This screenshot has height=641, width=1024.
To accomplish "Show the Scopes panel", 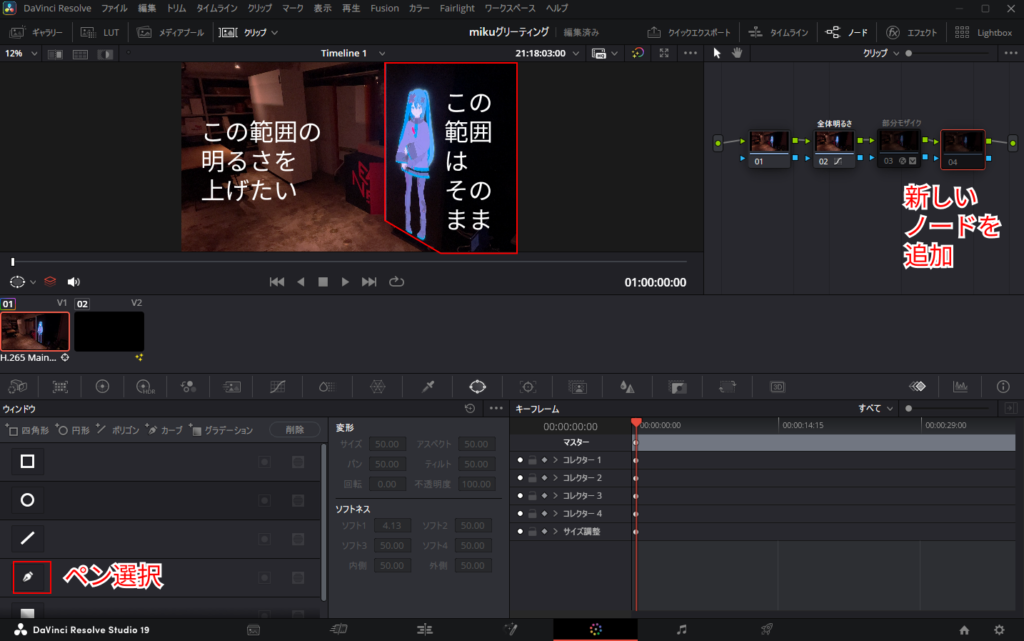I will tap(960, 387).
